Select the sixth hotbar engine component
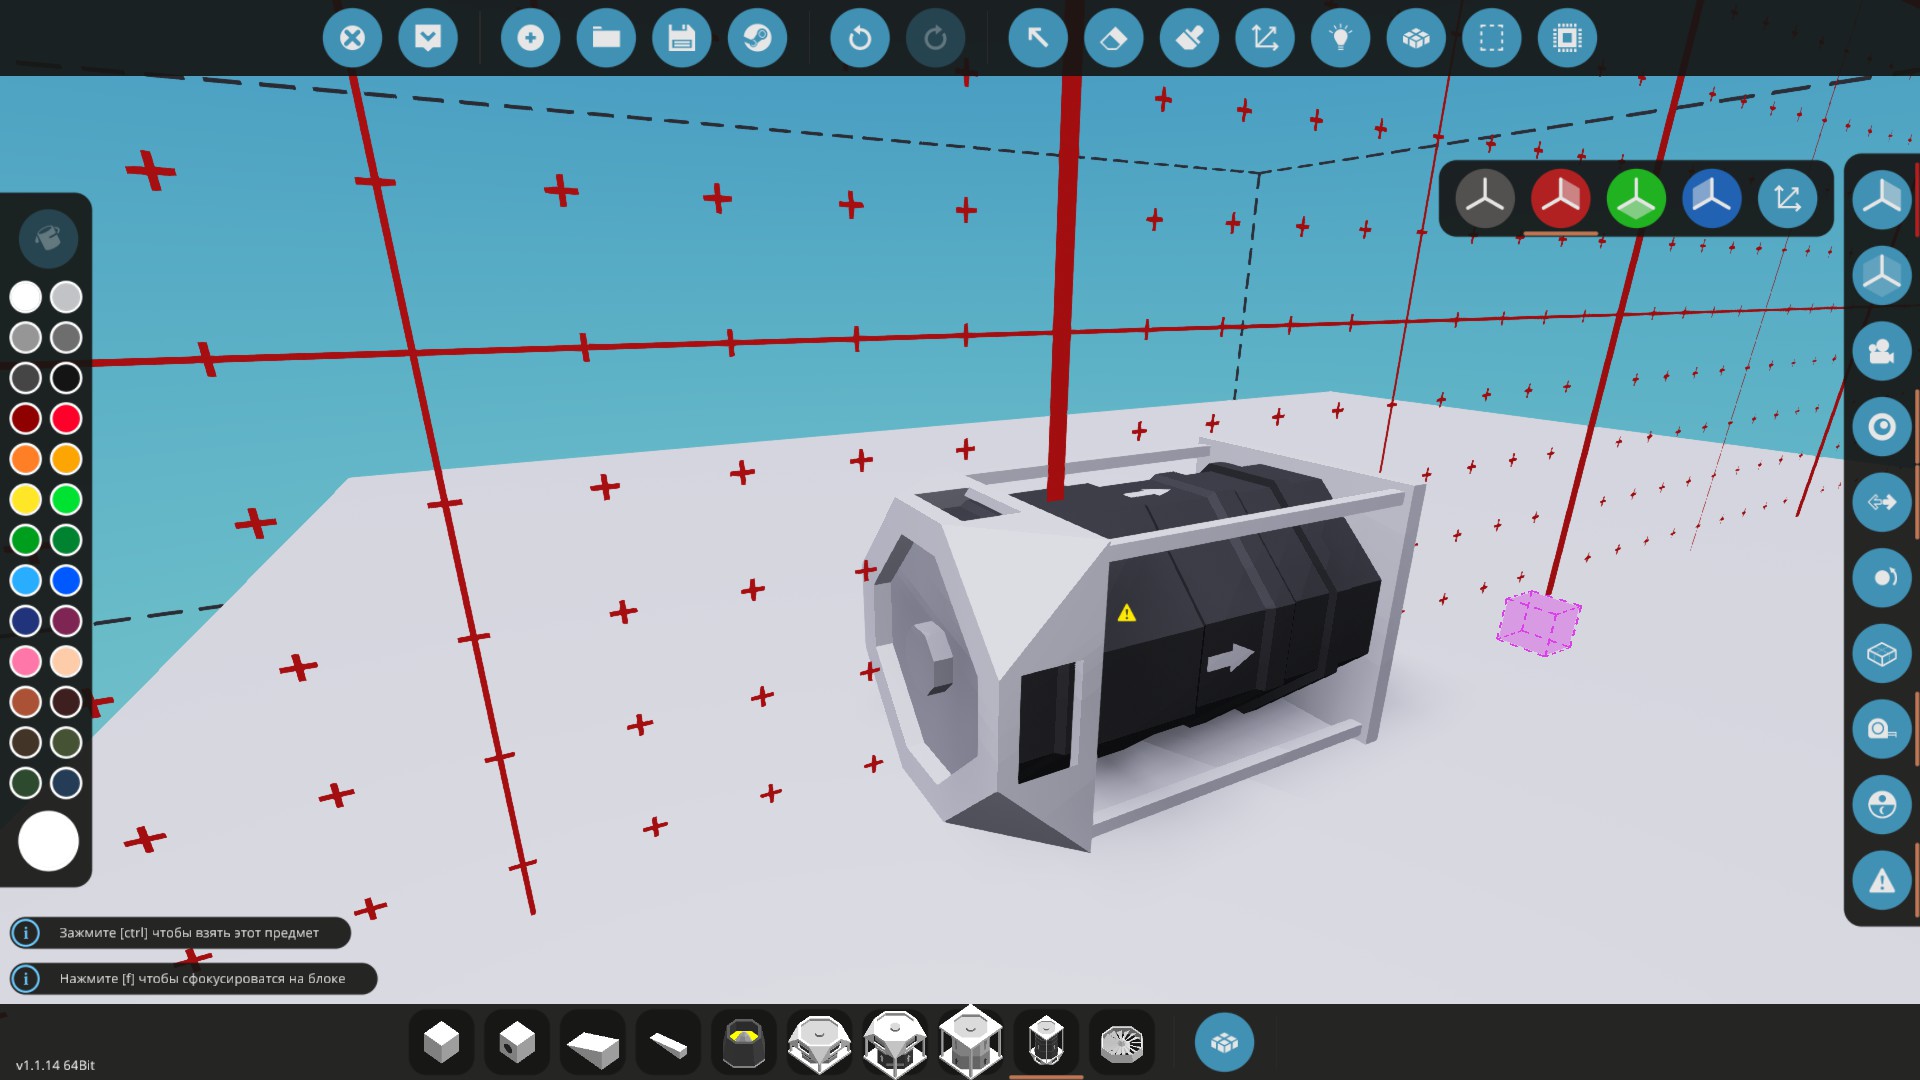The image size is (1920, 1080). pos(820,1043)
